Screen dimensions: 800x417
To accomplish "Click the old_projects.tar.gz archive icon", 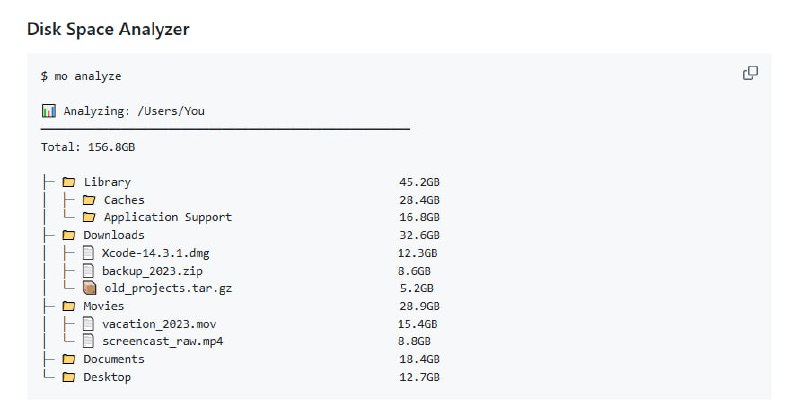I will point(89,288).
